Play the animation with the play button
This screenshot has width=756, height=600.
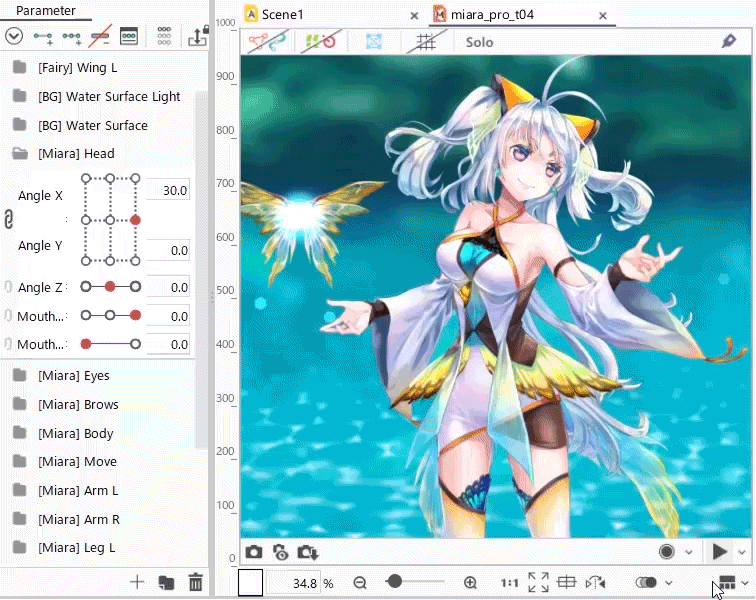point(720,552)
